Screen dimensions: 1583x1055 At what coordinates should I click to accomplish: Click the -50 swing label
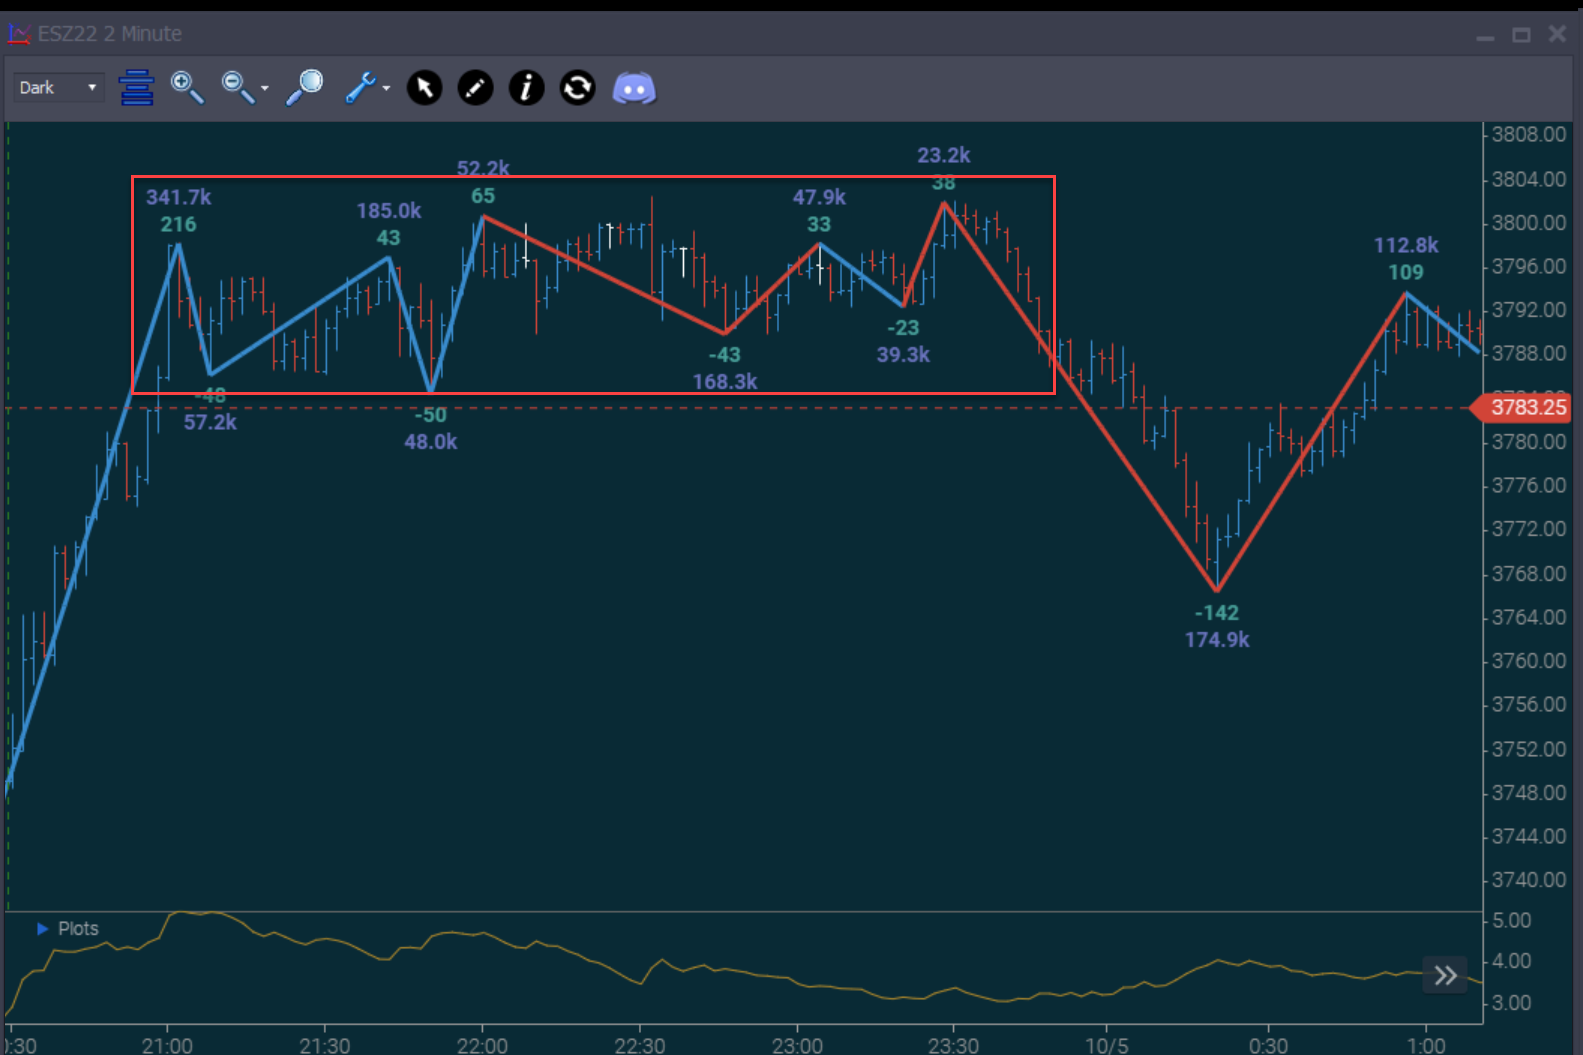point(431,415)
